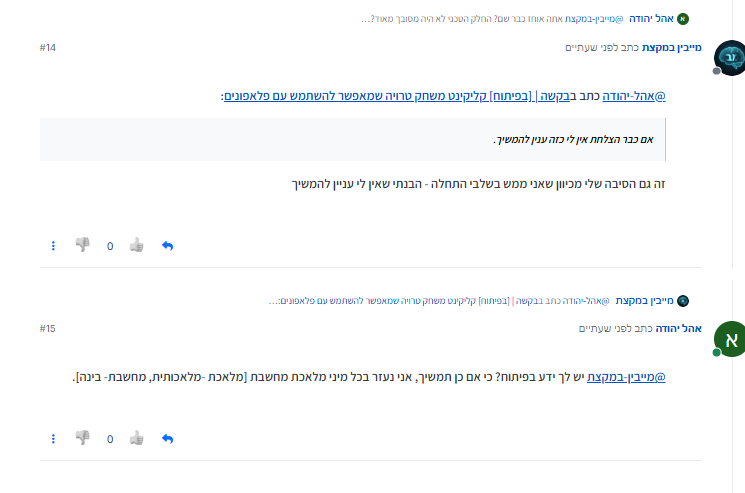Open three-dot menu on post #14

pyautogui.click(x=53, y=246)
